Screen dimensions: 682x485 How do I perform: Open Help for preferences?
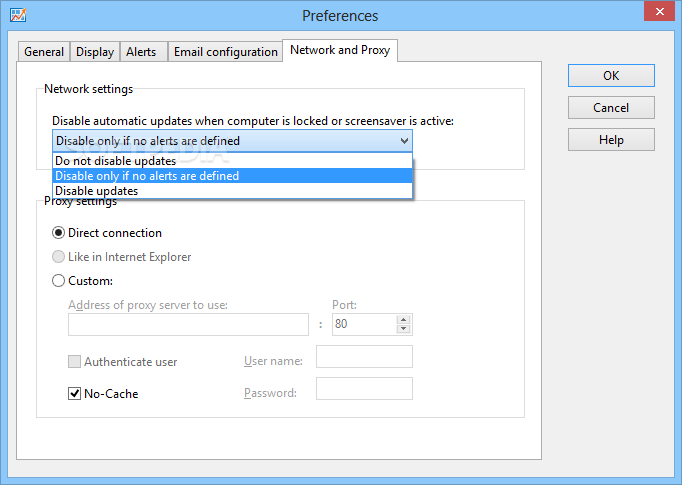[611, 140]
